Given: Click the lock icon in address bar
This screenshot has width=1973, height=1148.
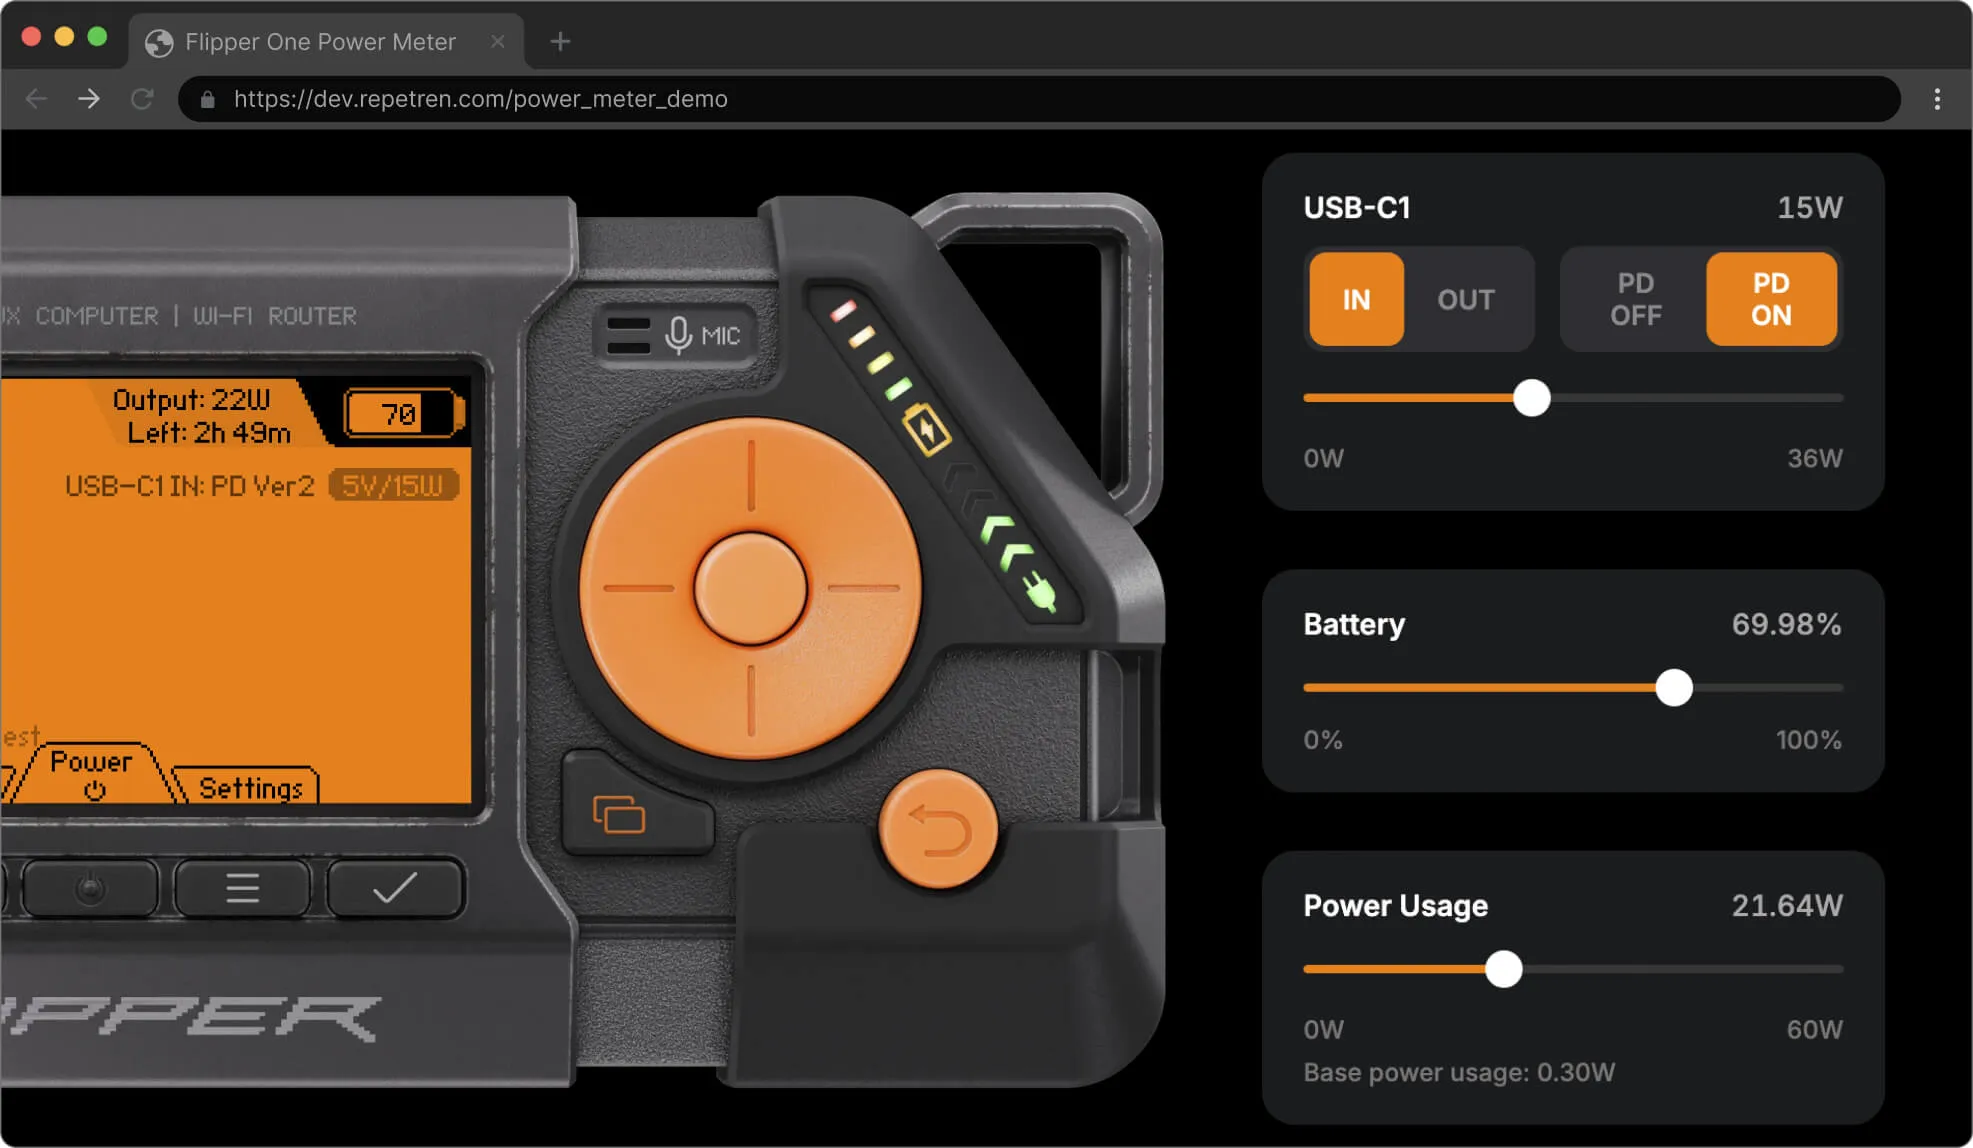Looking at the screenshot, I should (208, 99).
